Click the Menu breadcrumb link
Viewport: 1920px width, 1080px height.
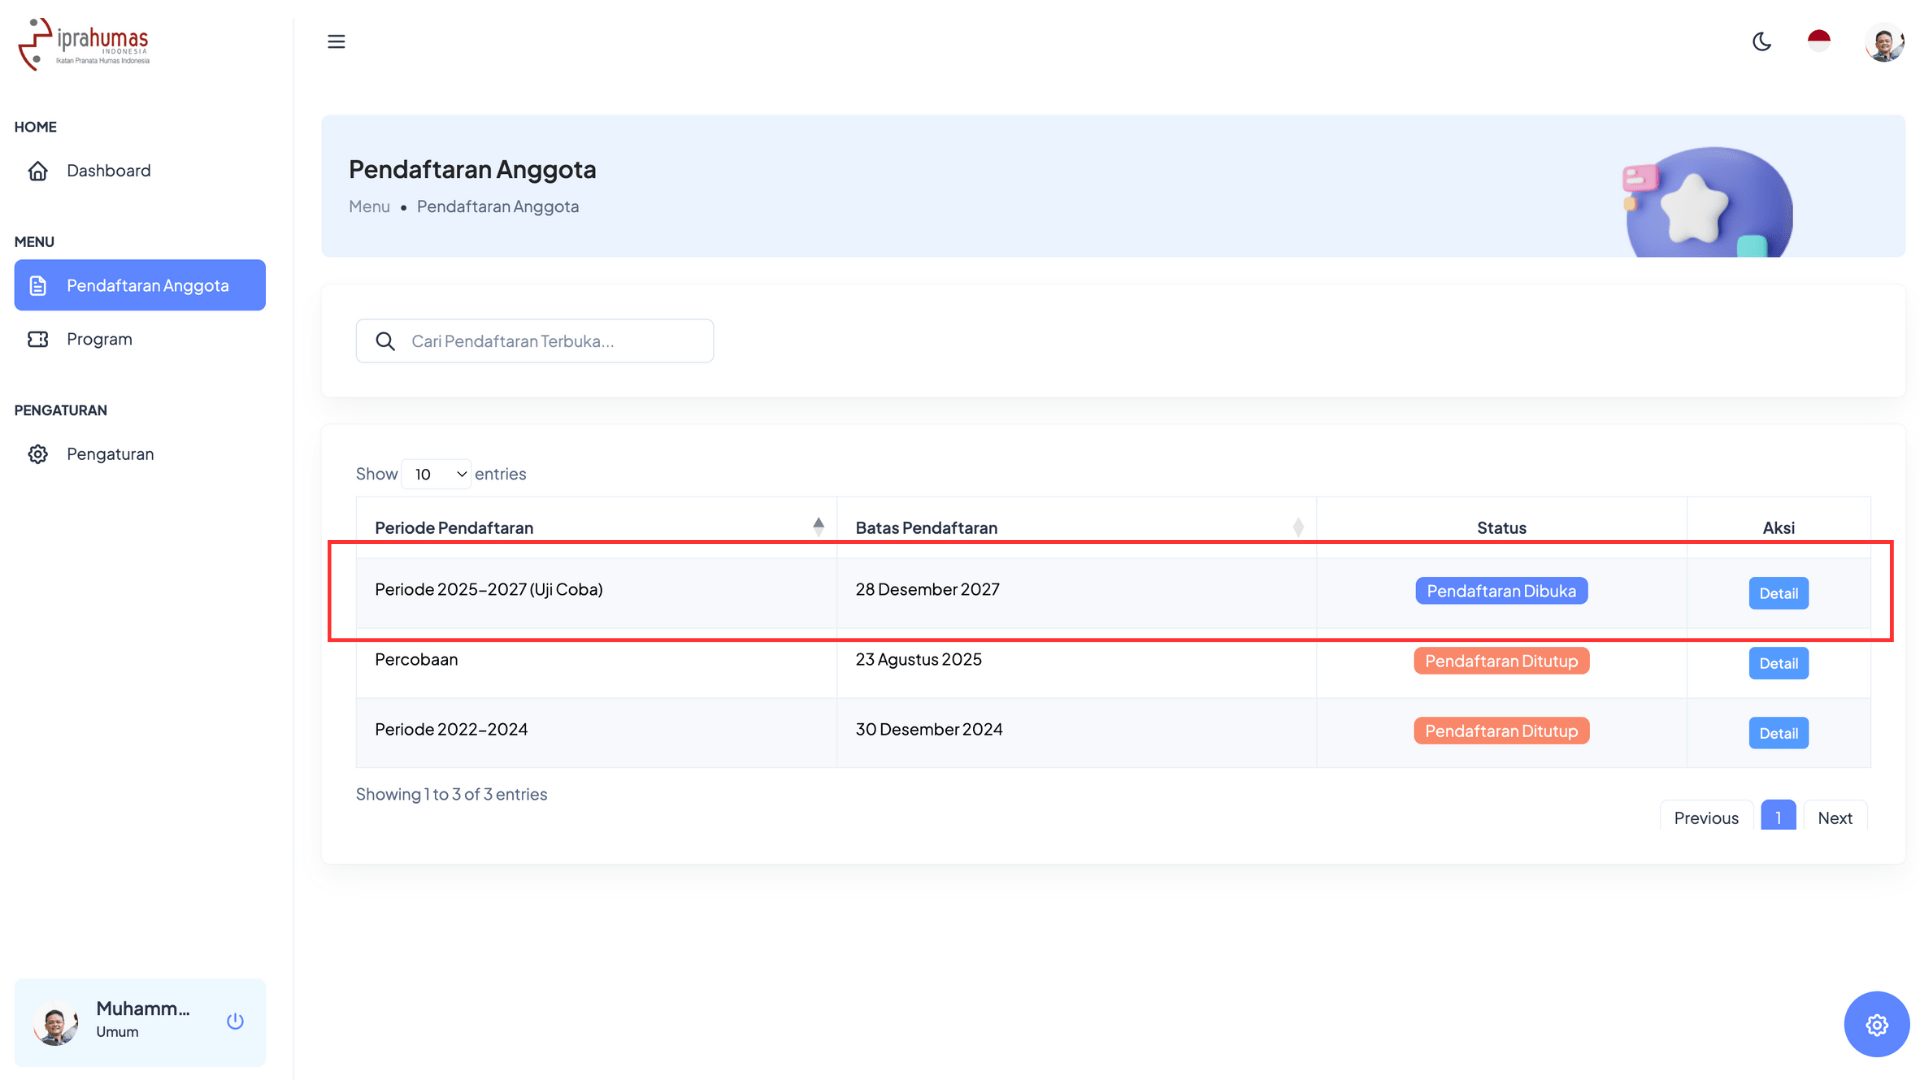pos(369,206)
